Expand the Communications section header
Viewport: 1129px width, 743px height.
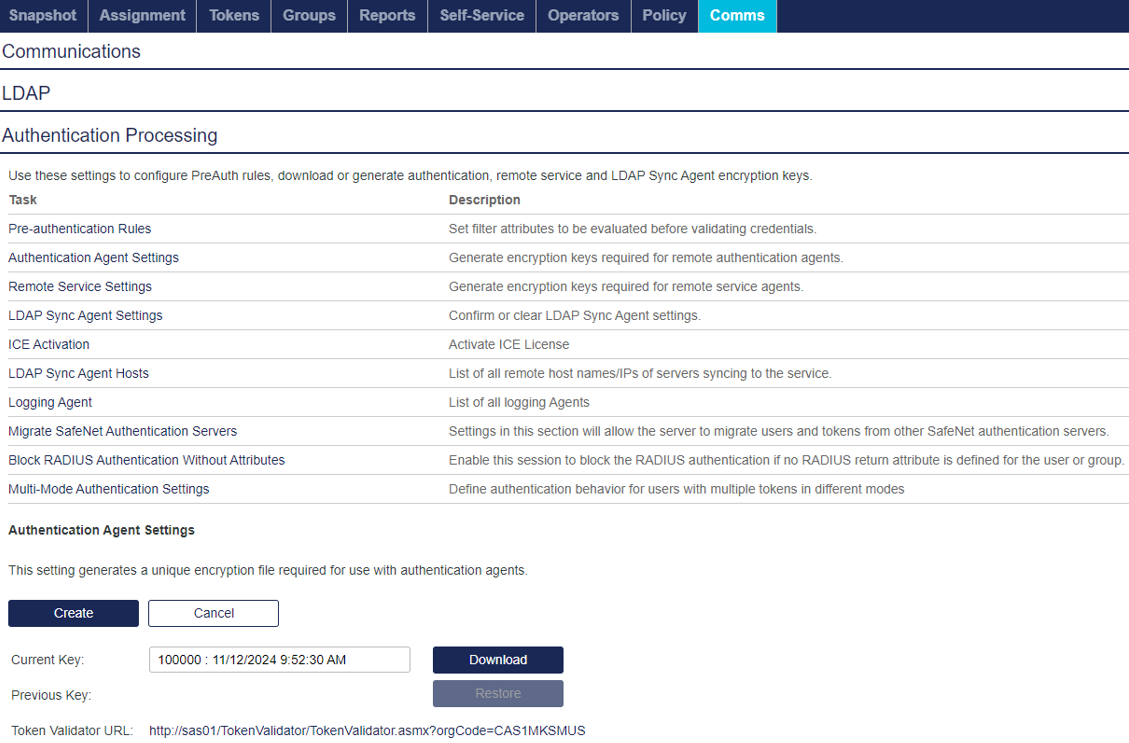coord(71,52)
